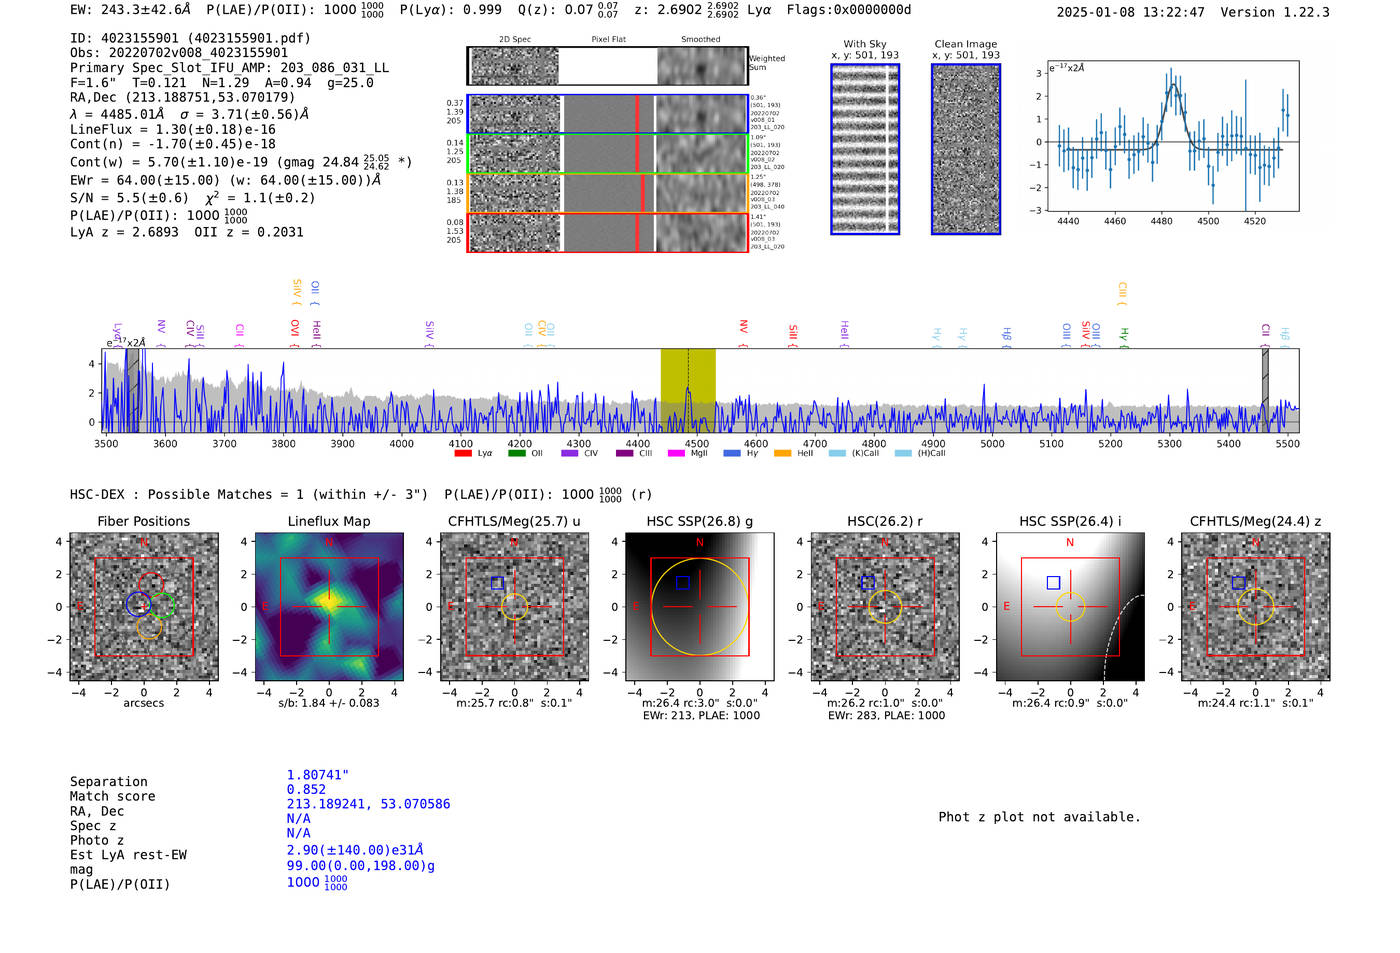Select the red Lyα legend swatch
The width and height of the screenshot is (1400, 953).
[x=463, y=453]
